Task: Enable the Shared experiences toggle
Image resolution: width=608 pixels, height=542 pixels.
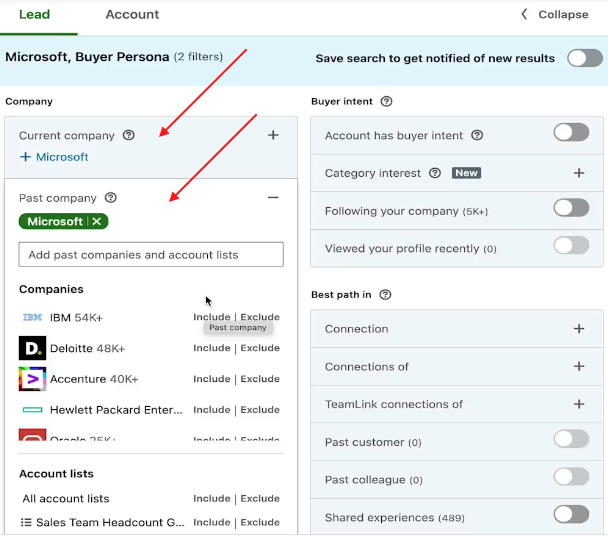Action: coord(571,515)
